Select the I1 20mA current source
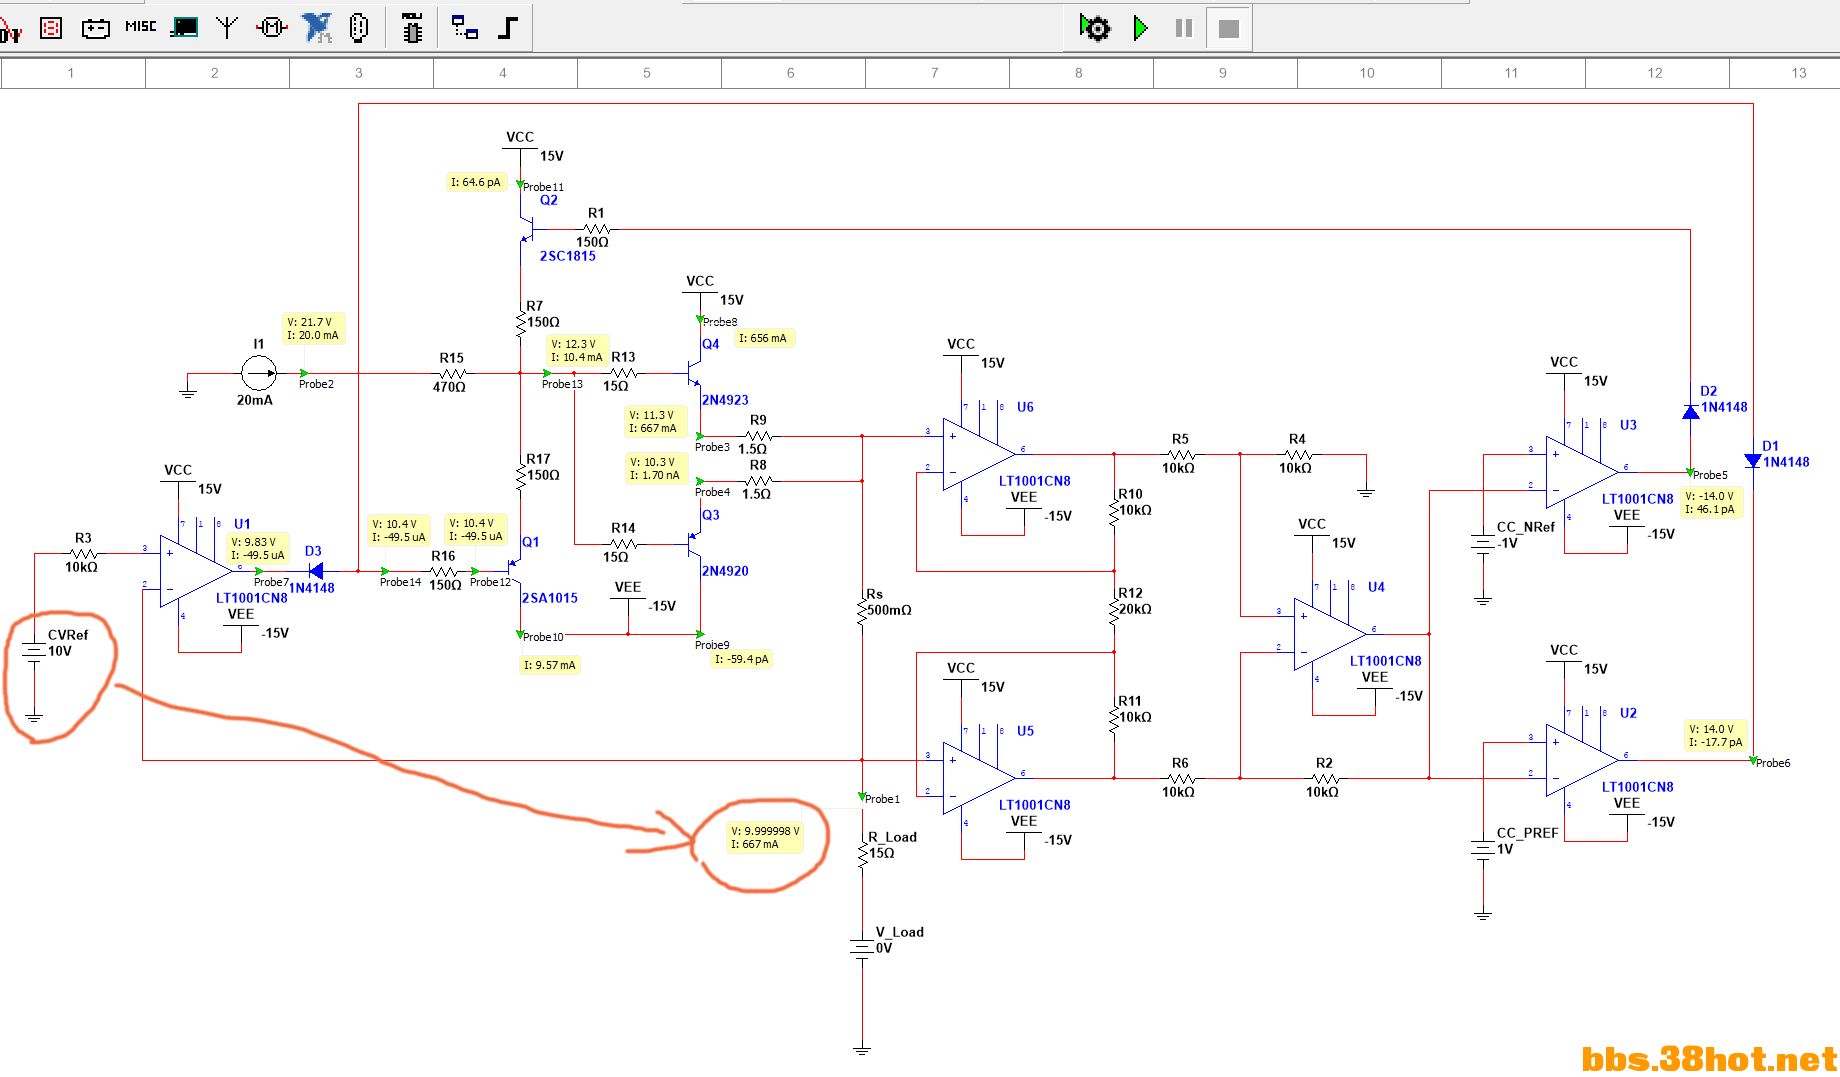 258,374
